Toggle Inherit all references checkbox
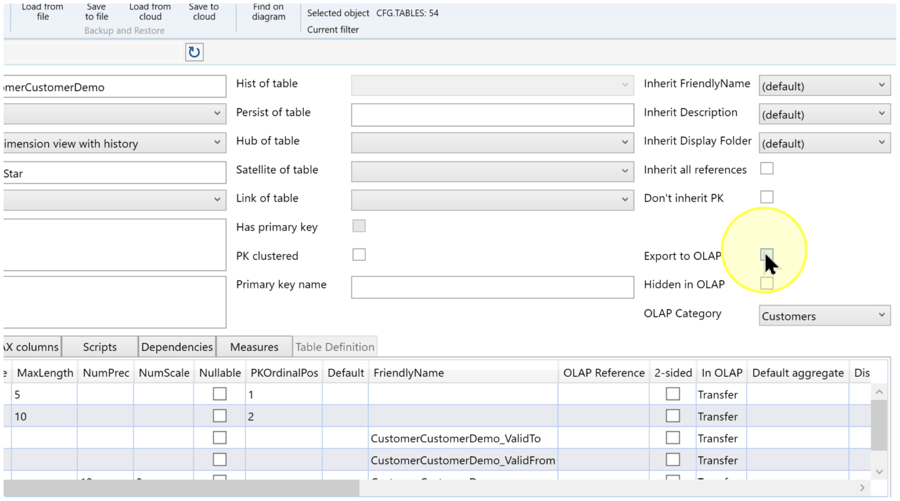 point(767,169)
